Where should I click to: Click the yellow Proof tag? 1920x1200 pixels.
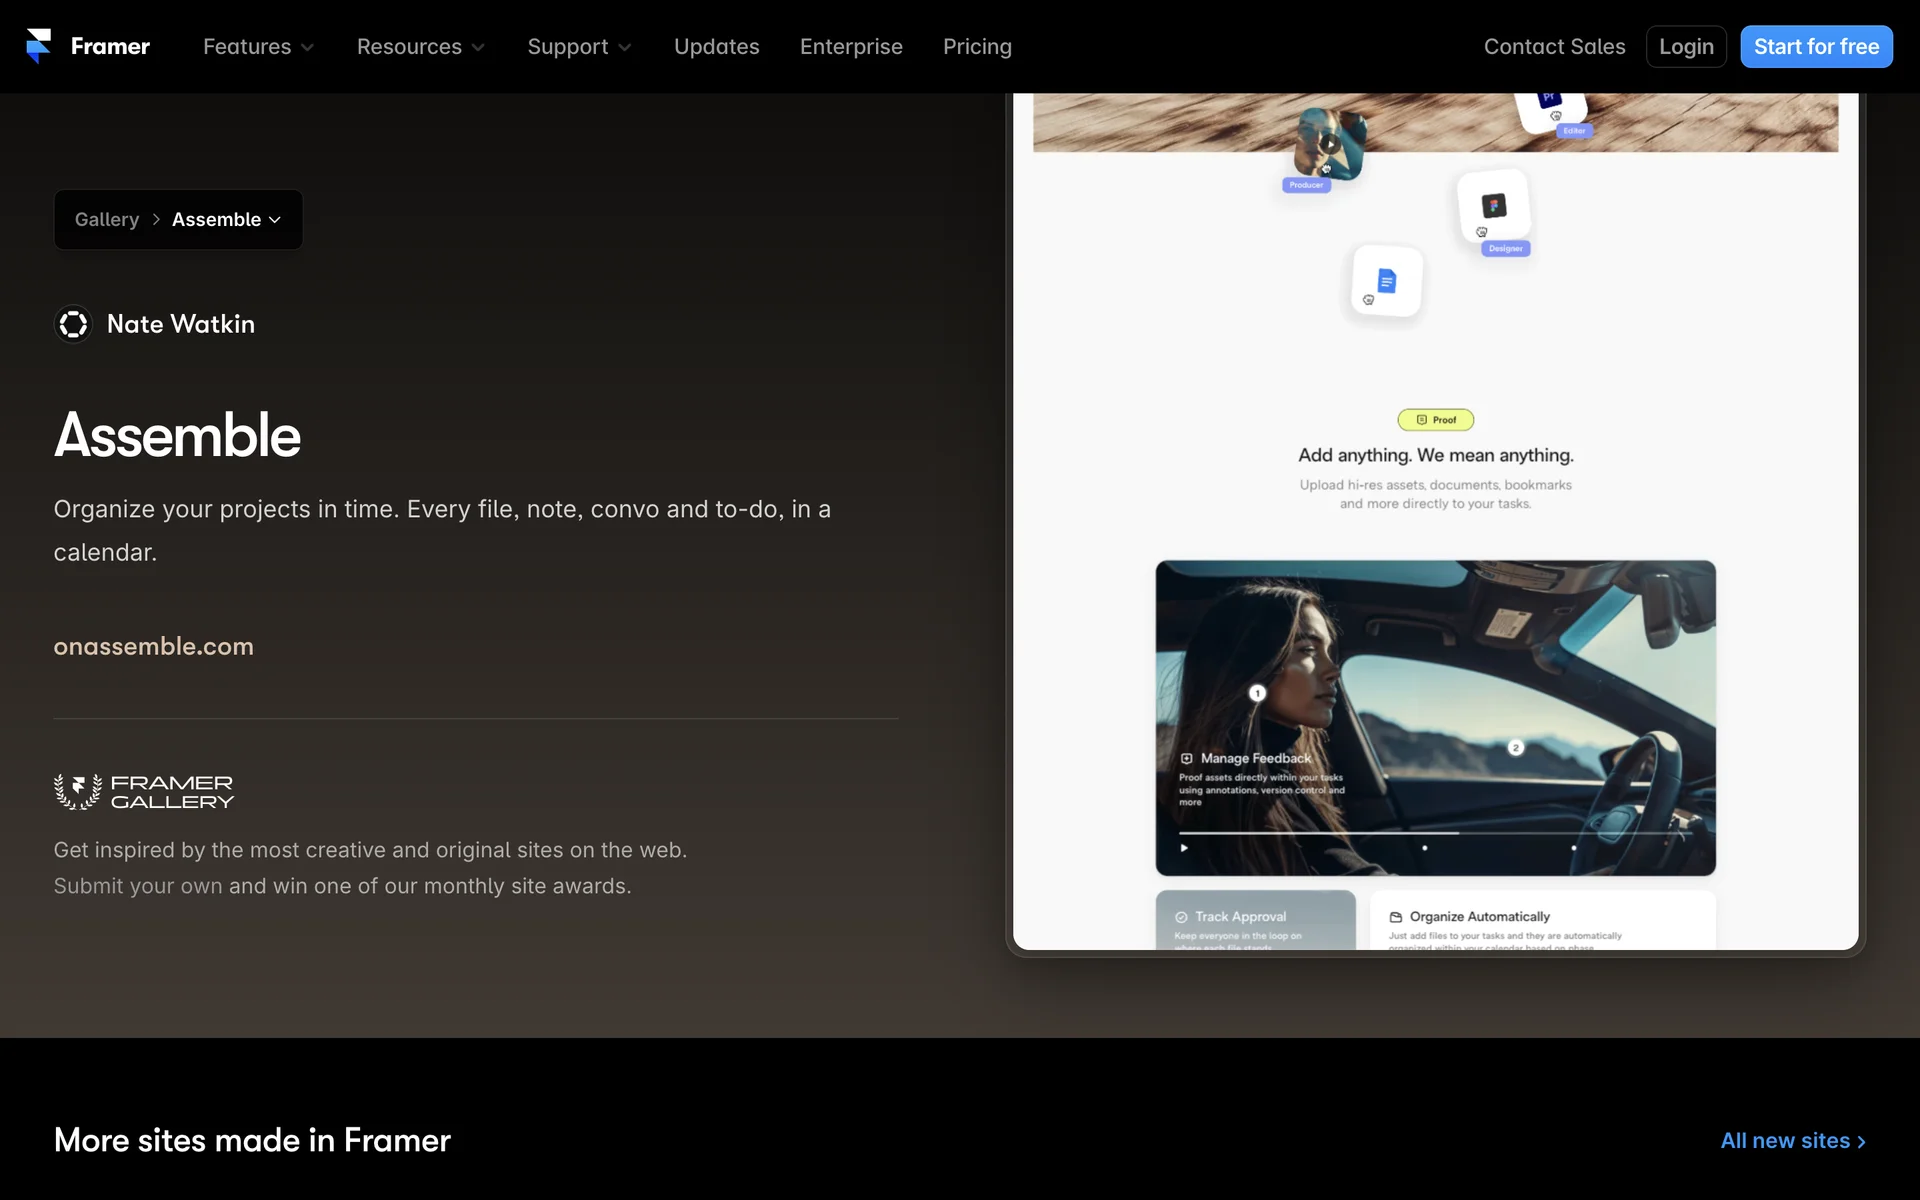pyautogui.click(x=1435, y=420)
